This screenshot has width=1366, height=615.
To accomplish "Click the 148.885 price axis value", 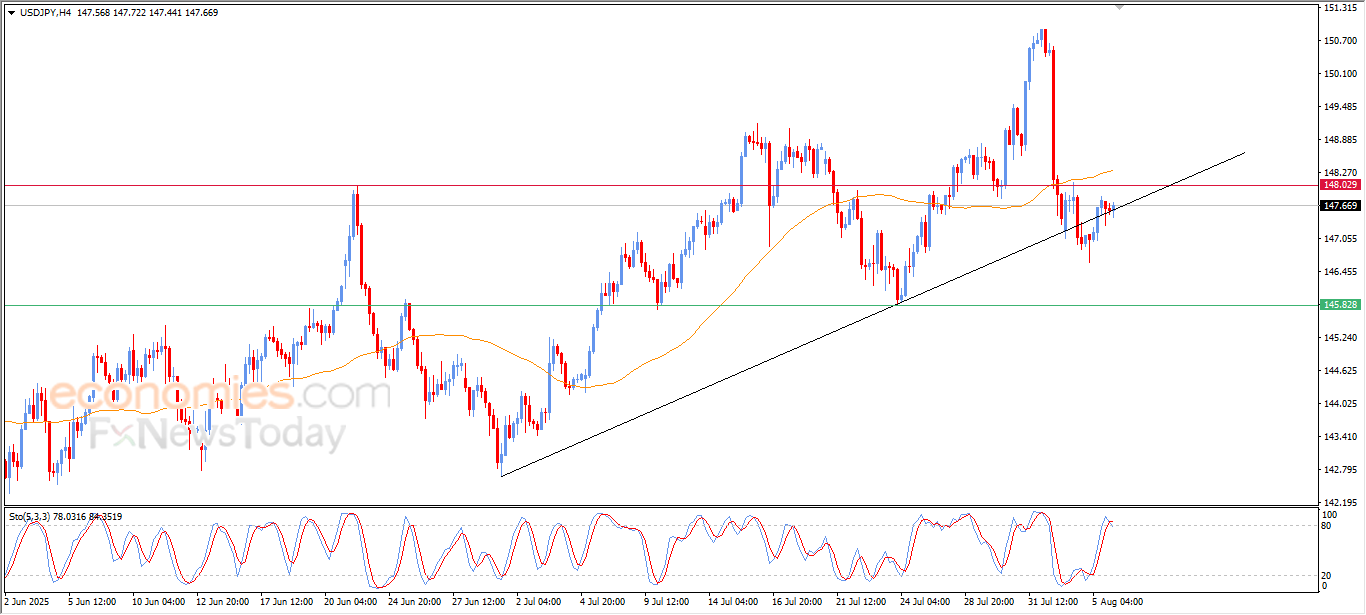I will (1339, 140).
